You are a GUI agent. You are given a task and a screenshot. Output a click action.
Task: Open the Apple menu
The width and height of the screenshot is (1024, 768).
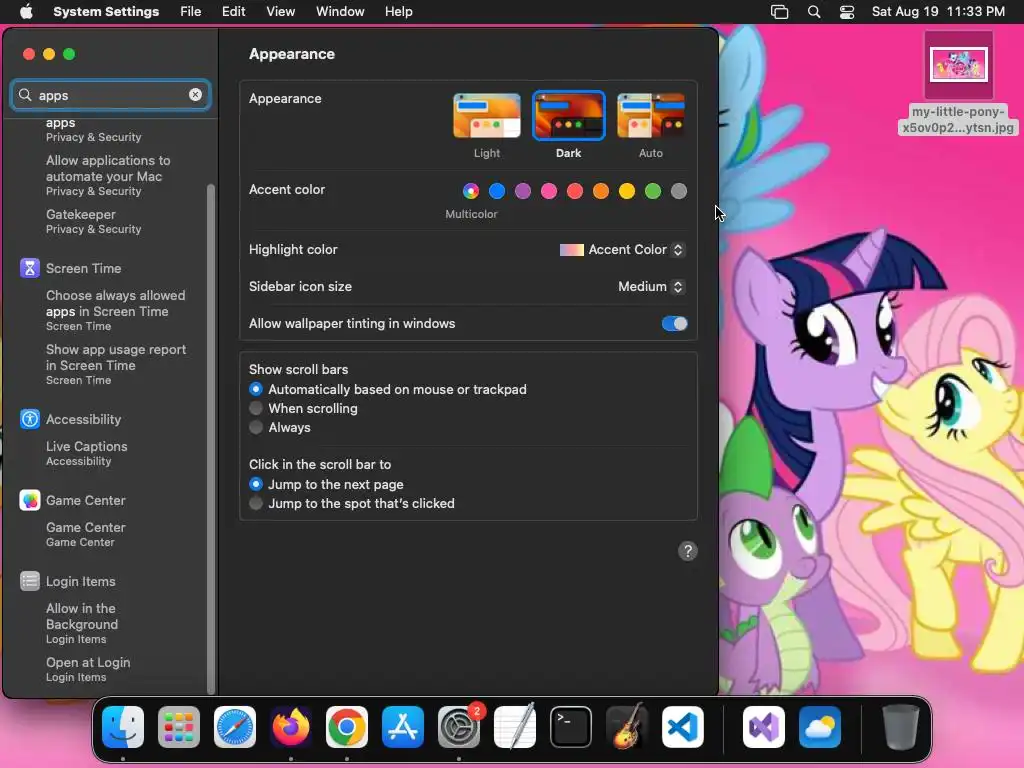click(x=26, y=12)
